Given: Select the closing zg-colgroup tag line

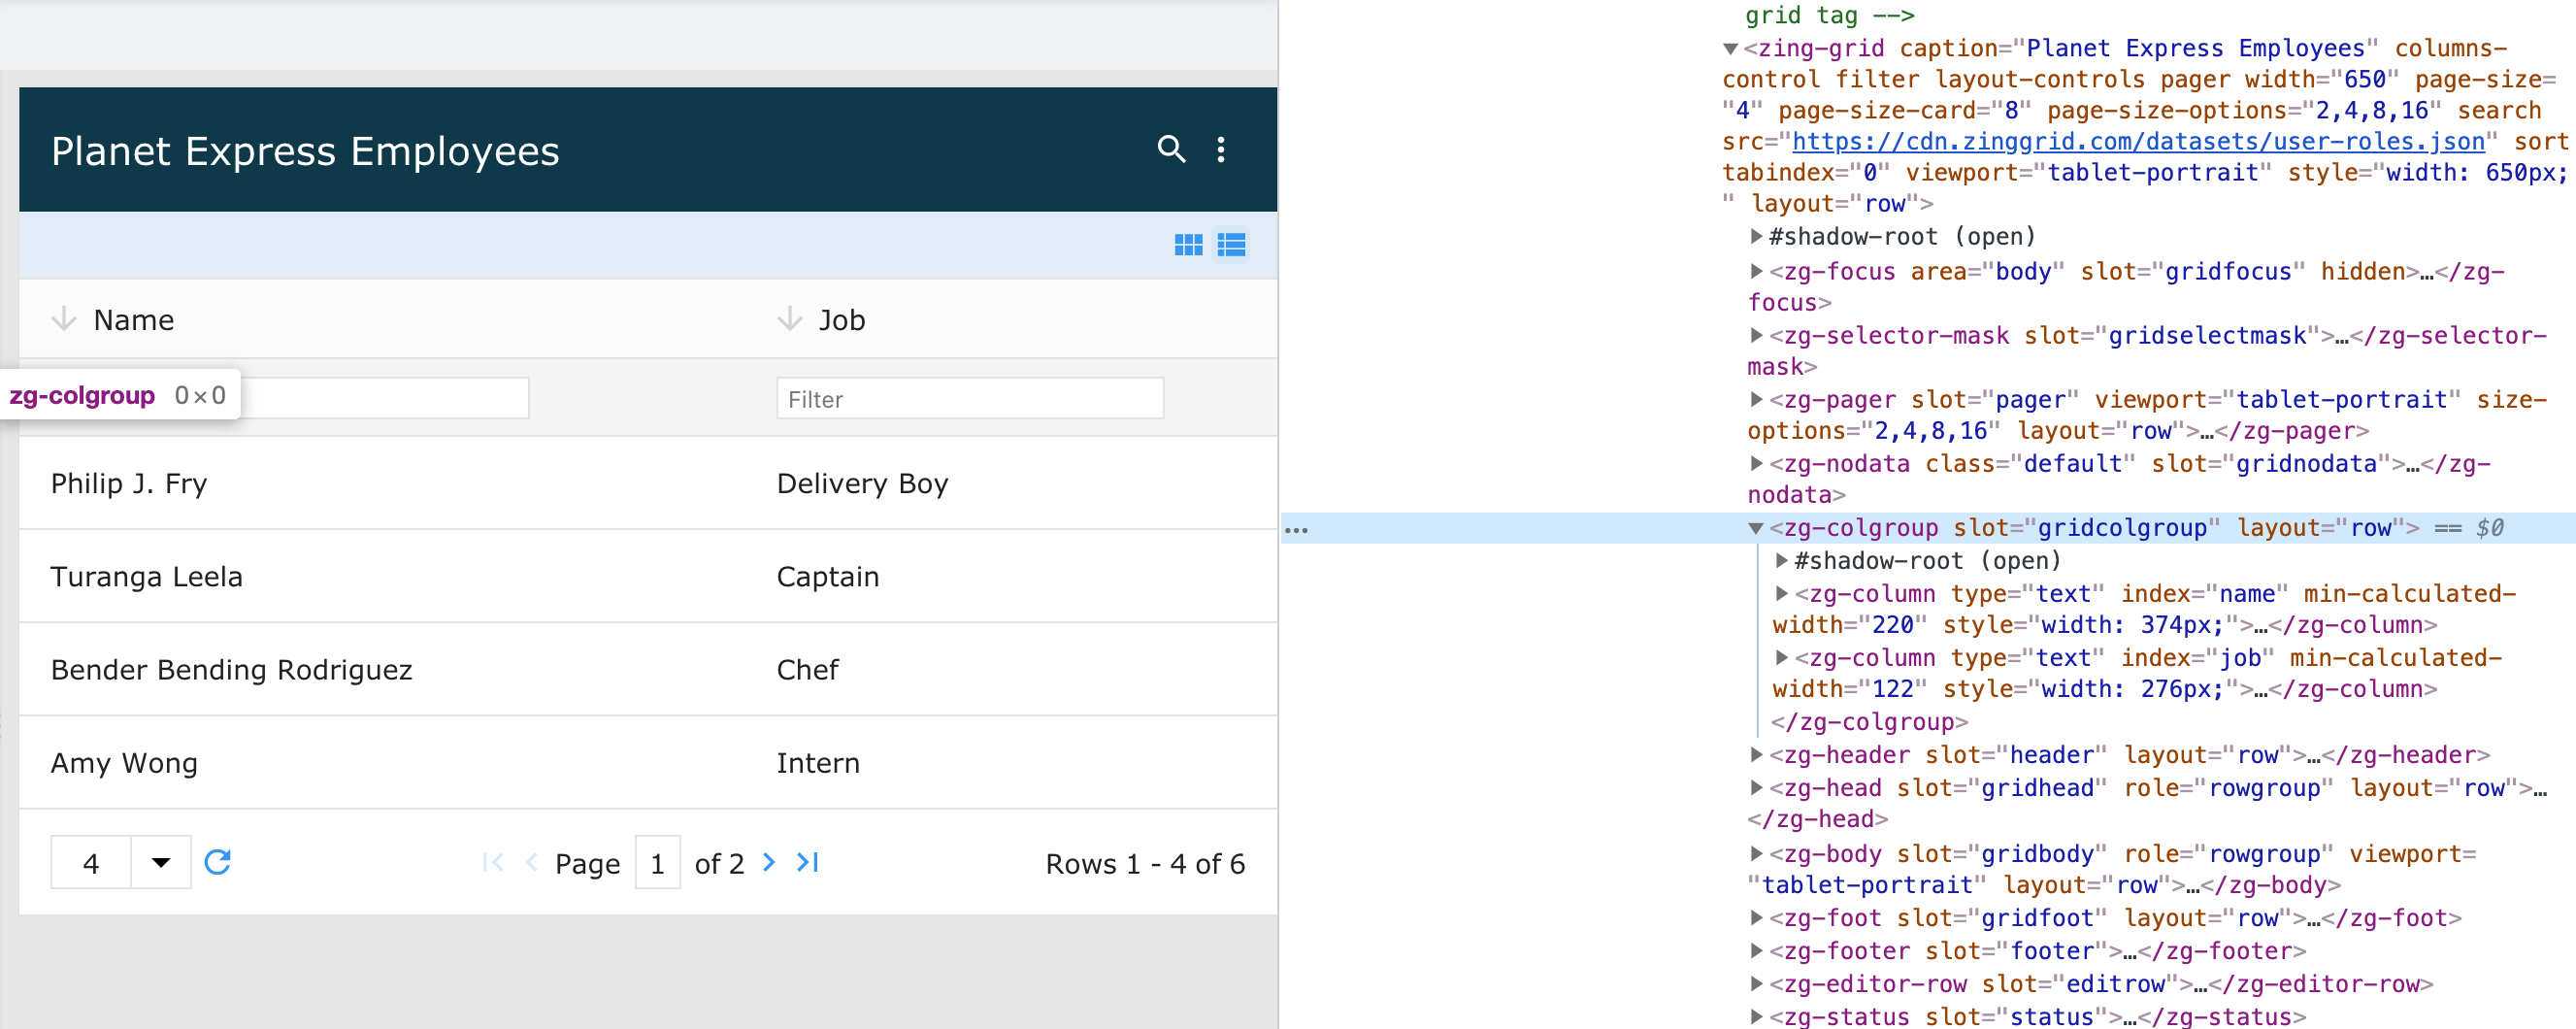Looking at the screenshot, I should pos(1868,722).
